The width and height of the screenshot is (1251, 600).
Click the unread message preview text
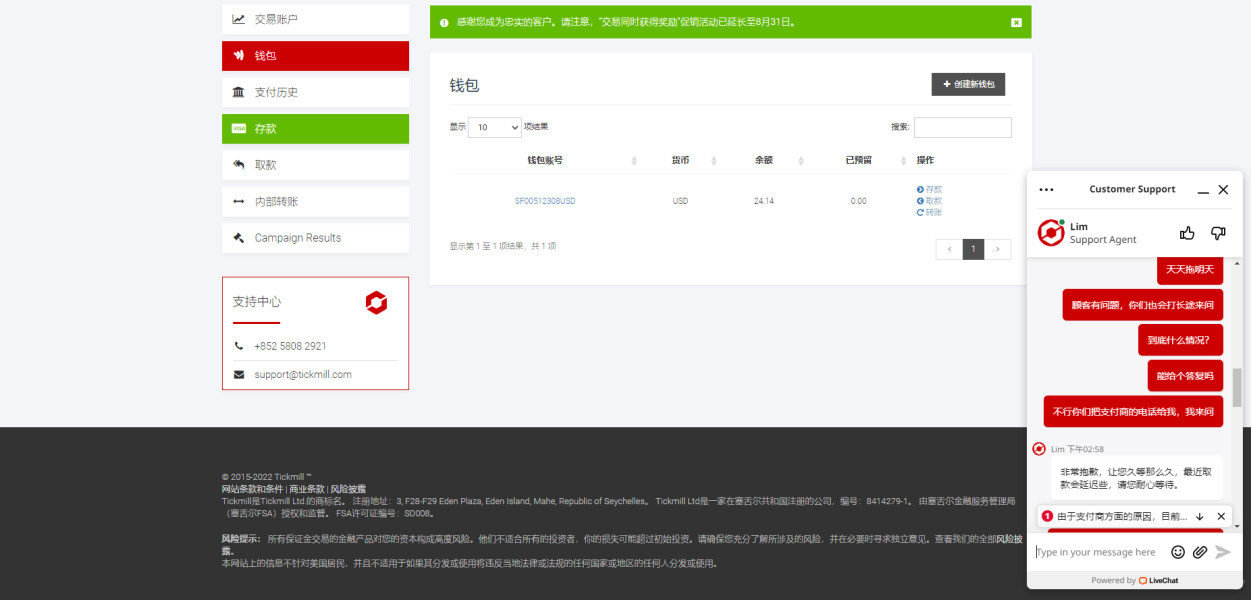pyautogui.click(x=1122, y=516)
